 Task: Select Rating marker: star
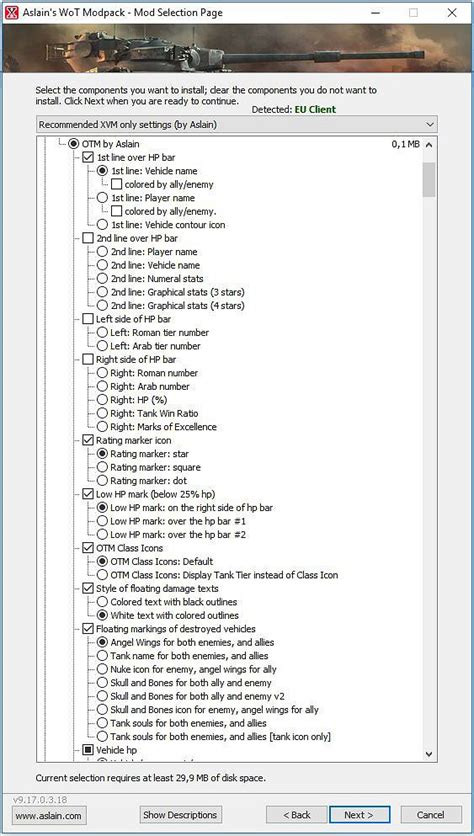(x=102, y=454)
